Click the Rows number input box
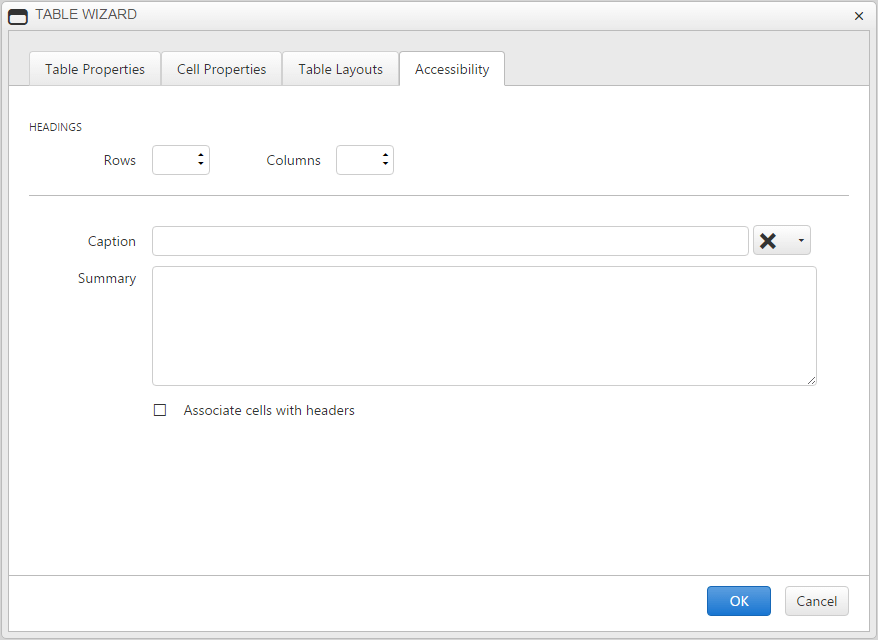This screenshot has width=878, height=640. [x=174, y=160]
